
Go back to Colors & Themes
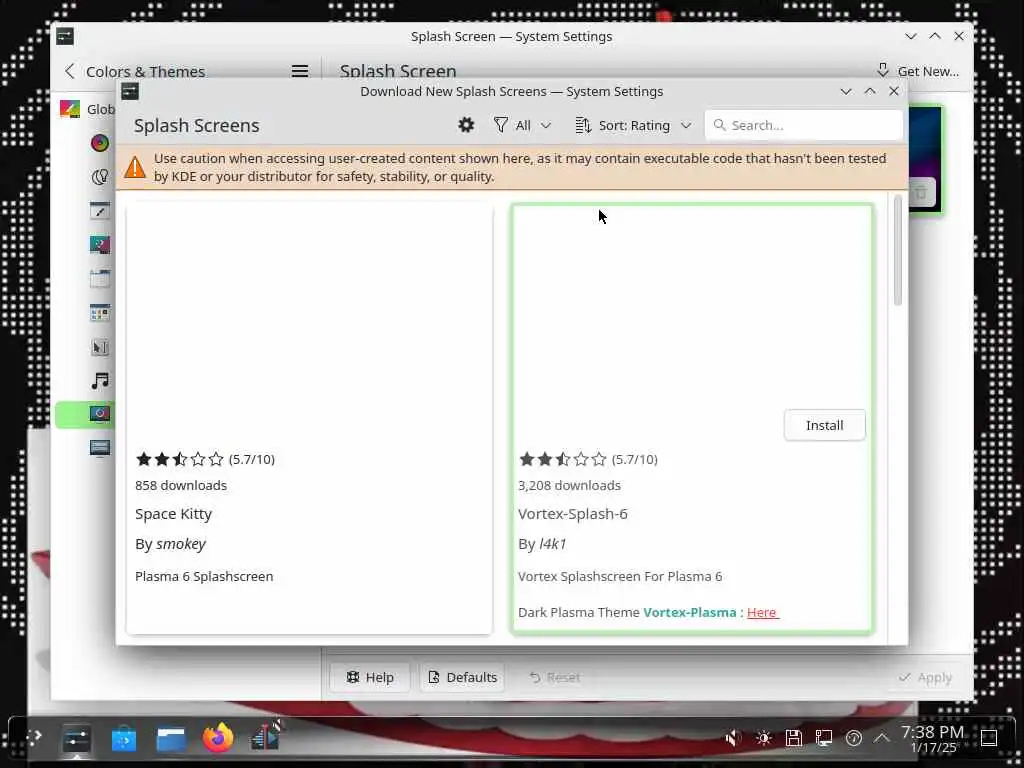click(70, 71)
